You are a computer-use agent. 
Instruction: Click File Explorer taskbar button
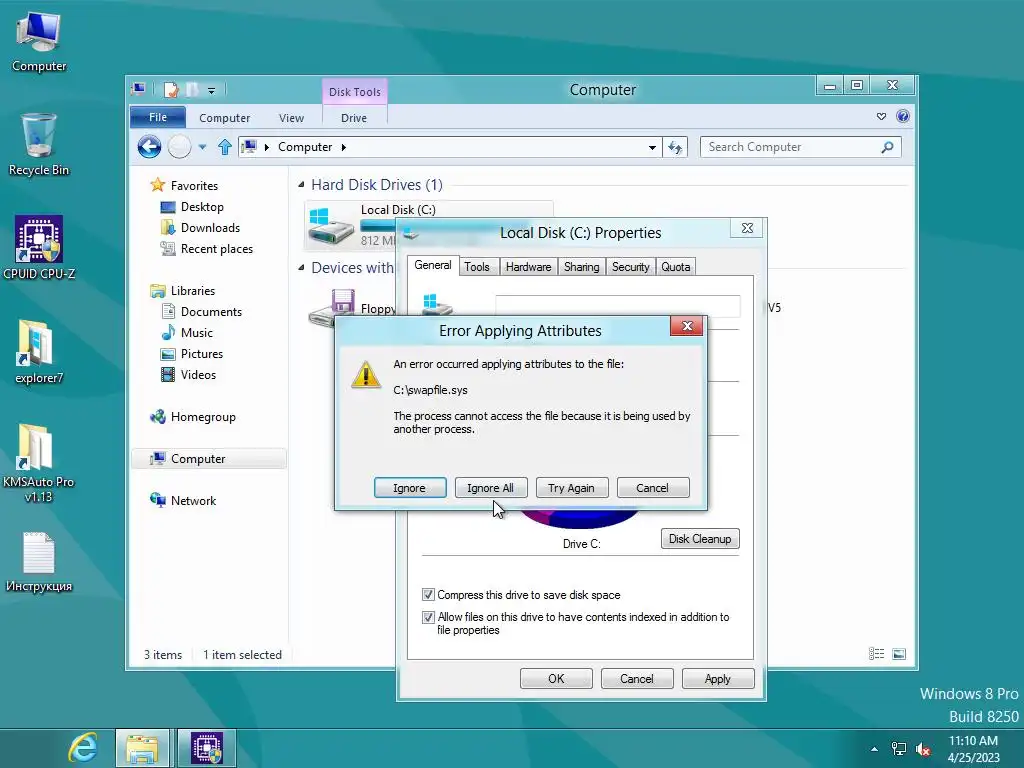tap(142, 748)
